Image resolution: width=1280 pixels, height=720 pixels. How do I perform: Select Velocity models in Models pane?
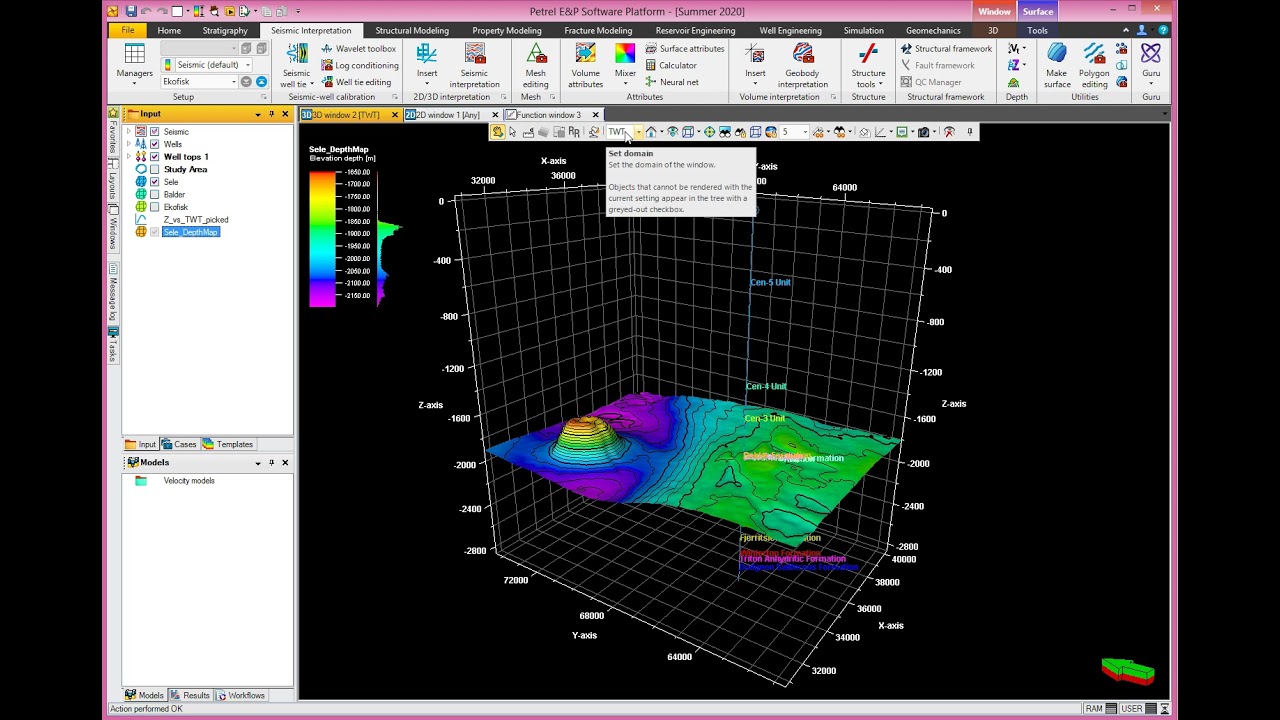[189, 481]
